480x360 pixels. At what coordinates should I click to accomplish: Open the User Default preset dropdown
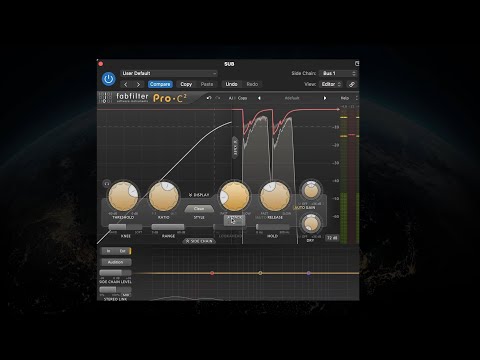pos(169,73)
